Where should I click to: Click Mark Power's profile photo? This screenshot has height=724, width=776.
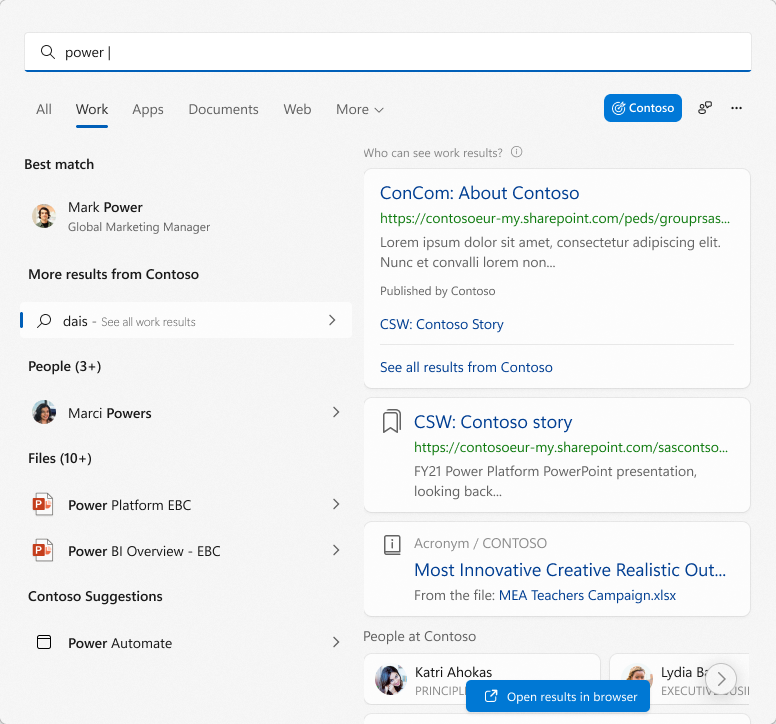pyautogui.click(x=44, y=216)
